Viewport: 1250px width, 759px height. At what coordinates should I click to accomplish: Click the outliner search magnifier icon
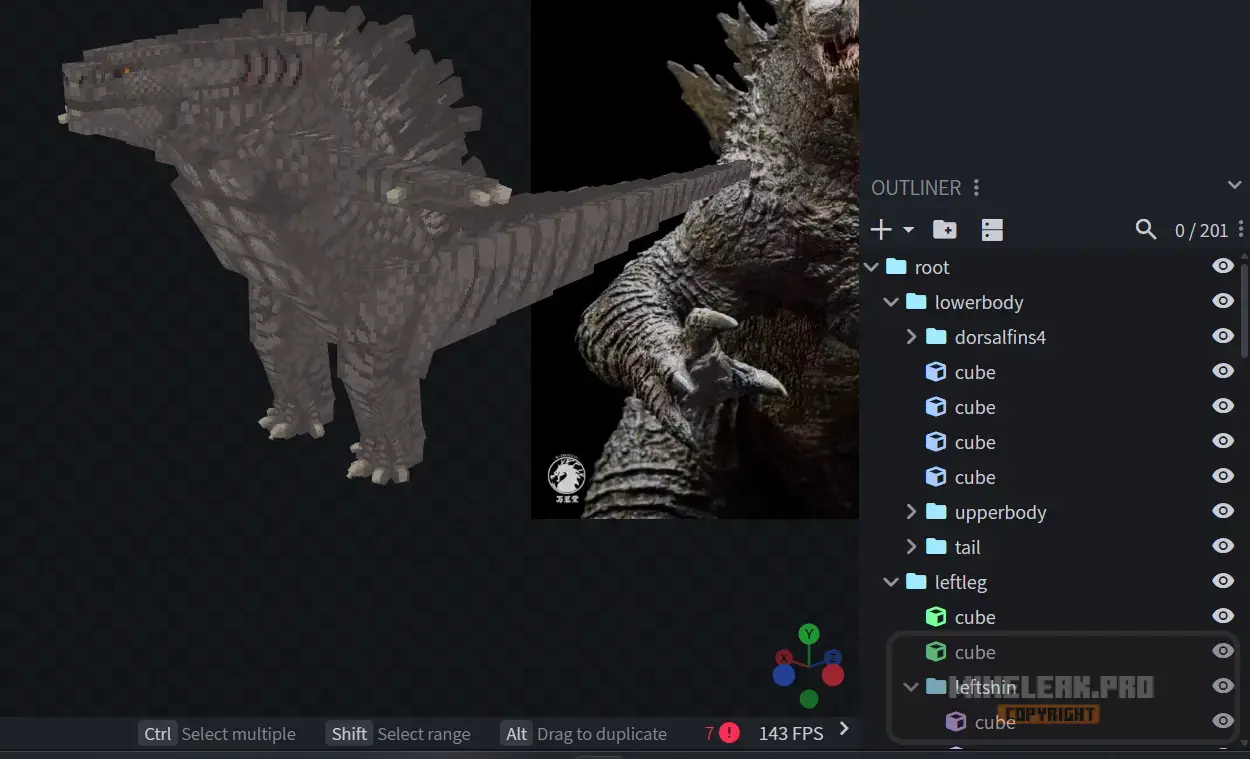(x=1146, y=230)
